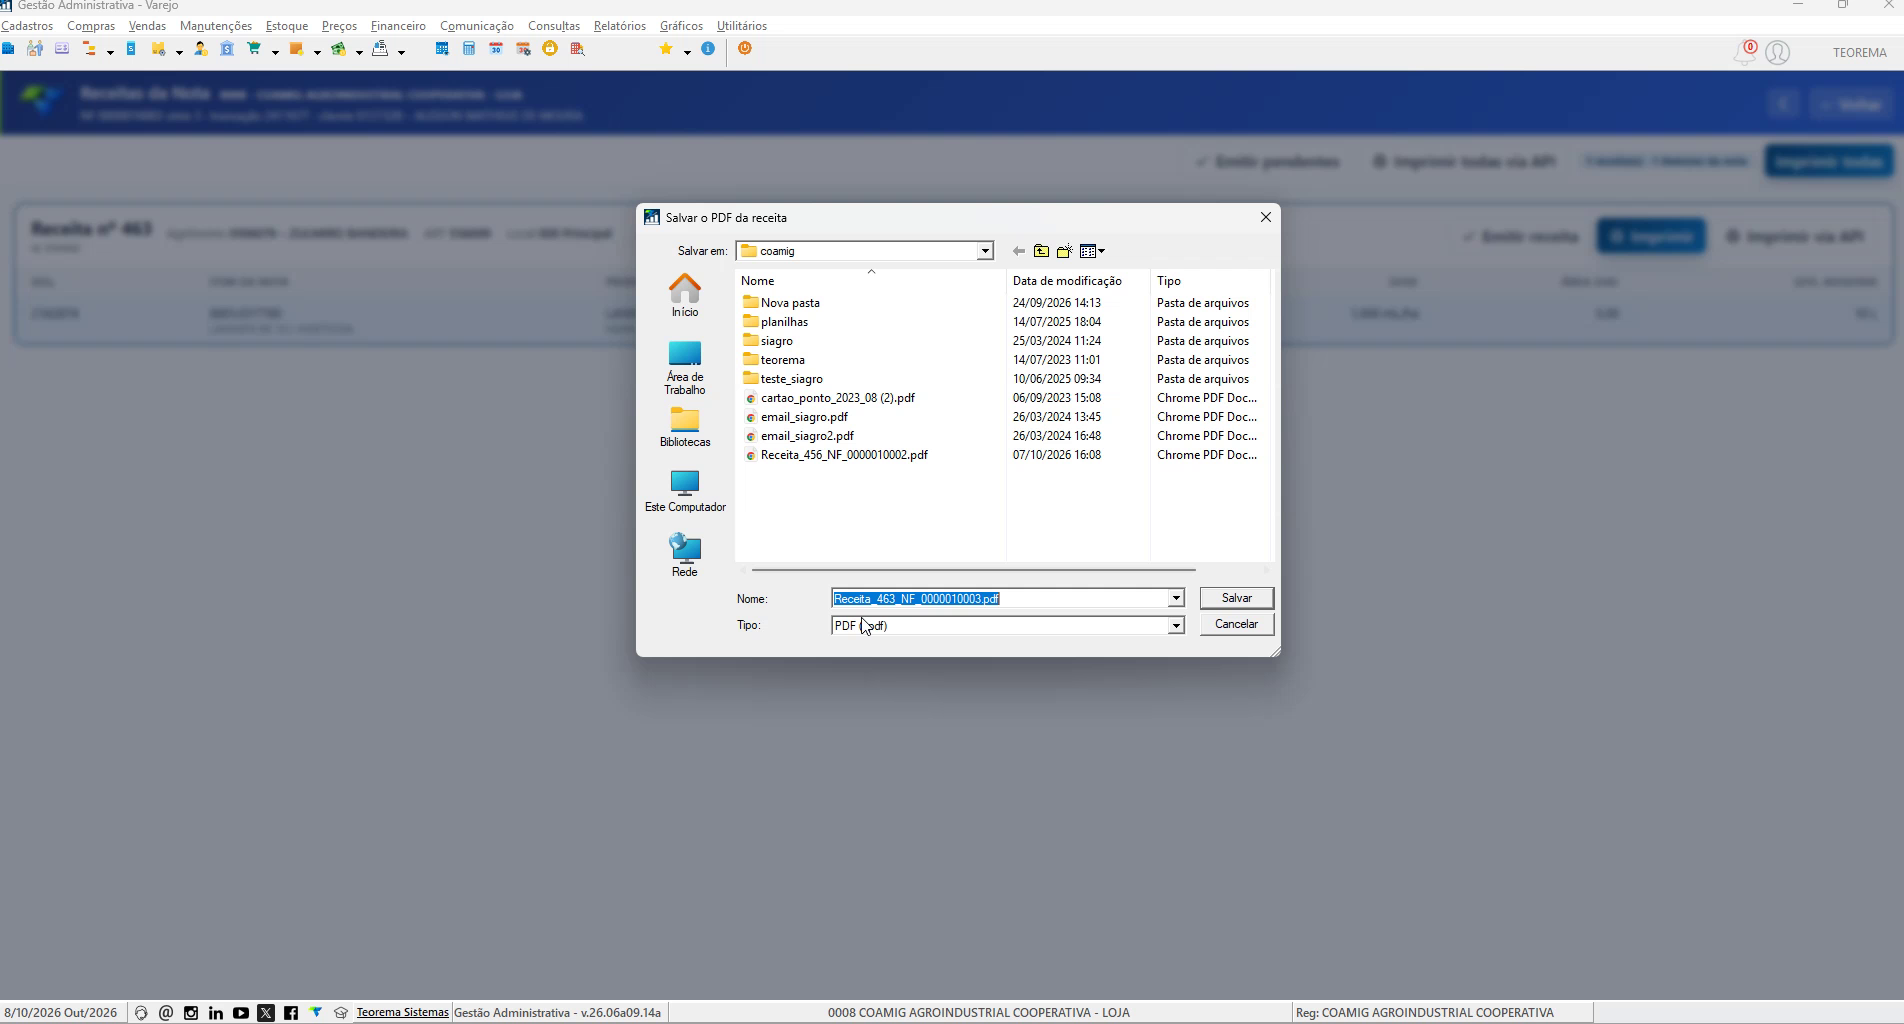
Task: Create a new folder icon in dialog
Action: tap(1064, 251)
